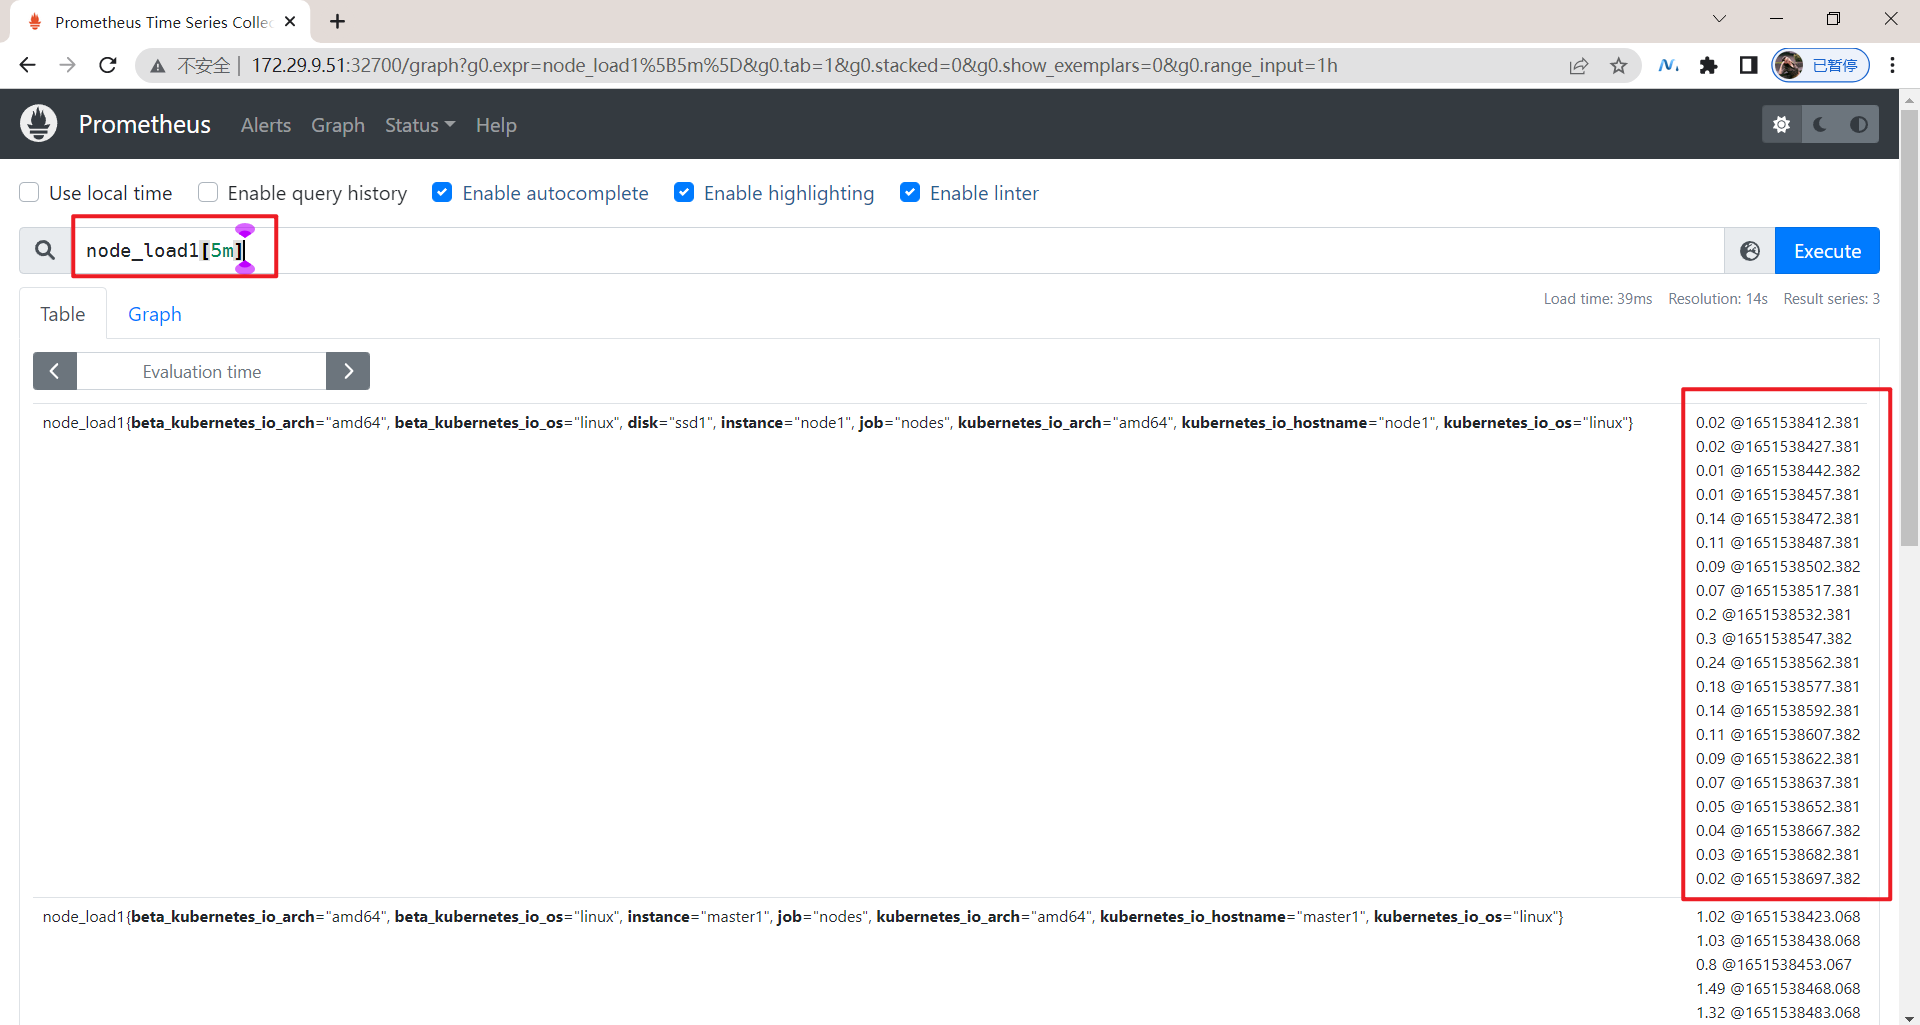
Task: Disable the highlighting checkbox
Action: [x=684, y=192]
